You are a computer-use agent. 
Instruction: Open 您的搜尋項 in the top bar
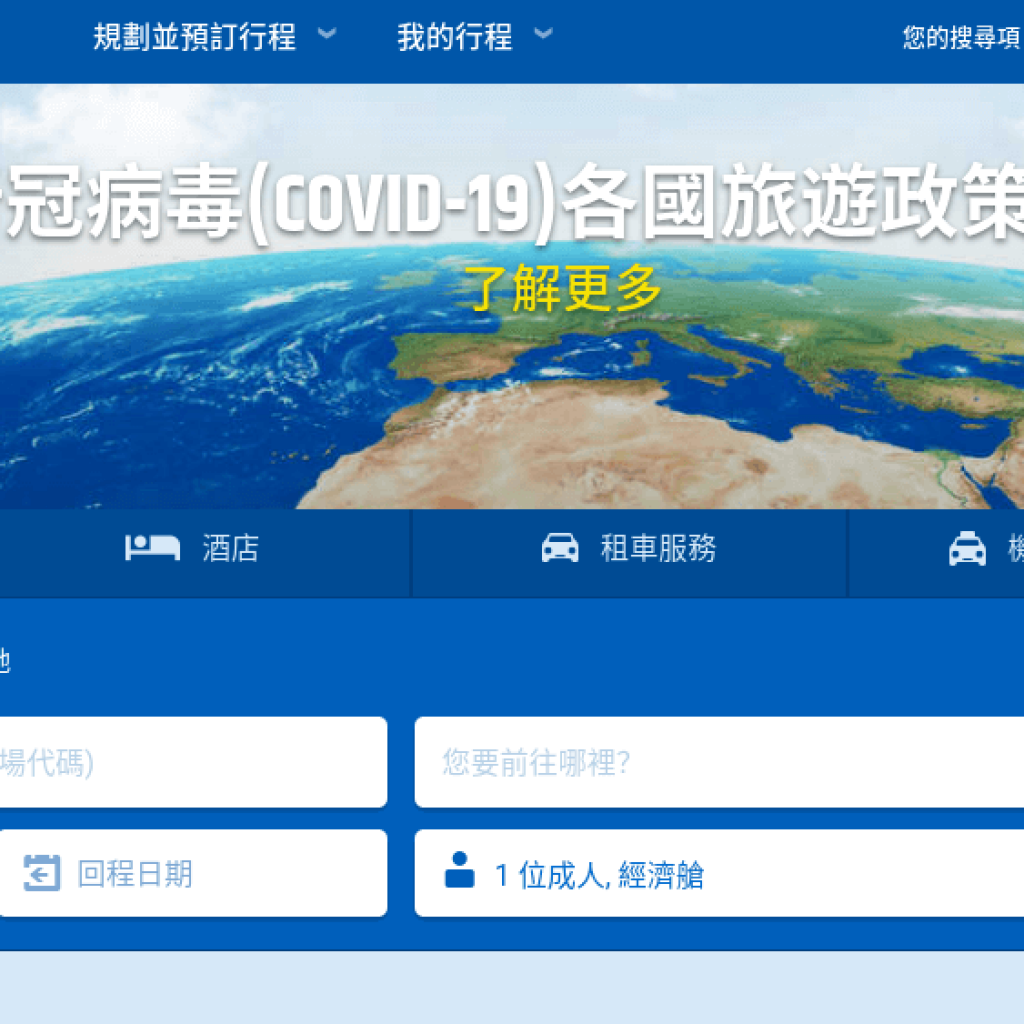pos(961,38)
